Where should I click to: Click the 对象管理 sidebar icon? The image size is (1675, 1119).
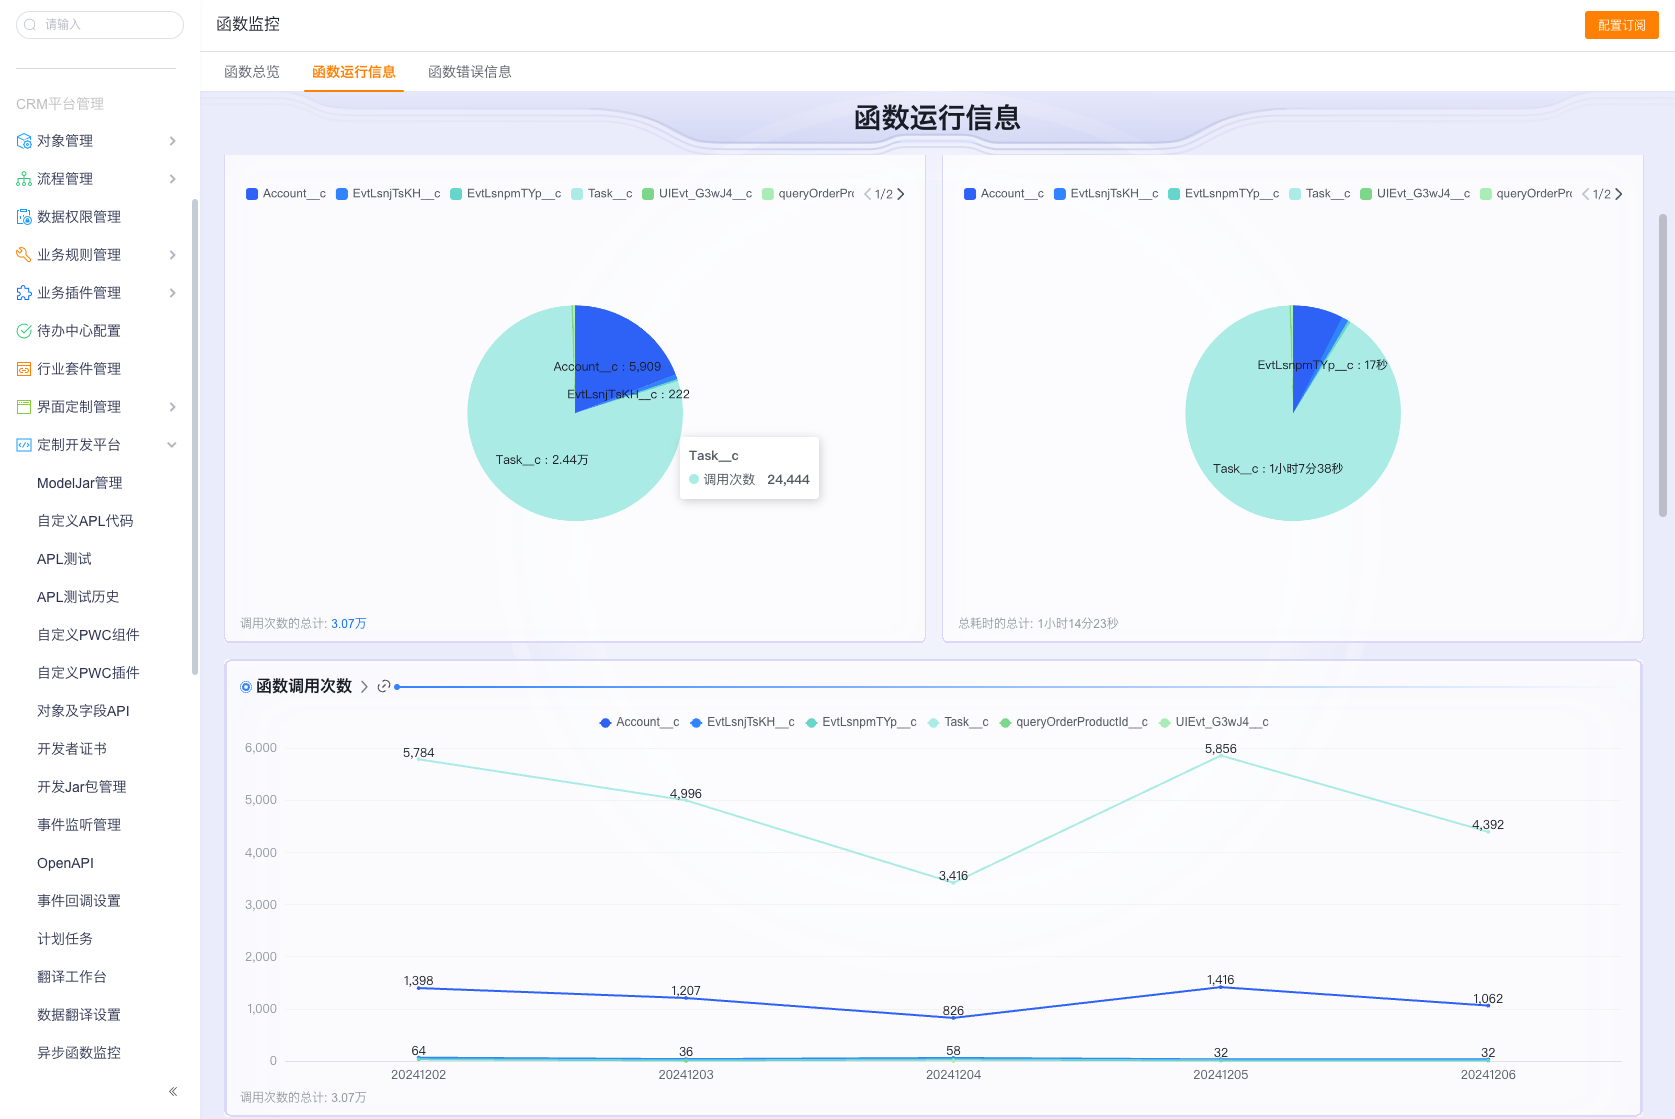(x=24, y=141)
